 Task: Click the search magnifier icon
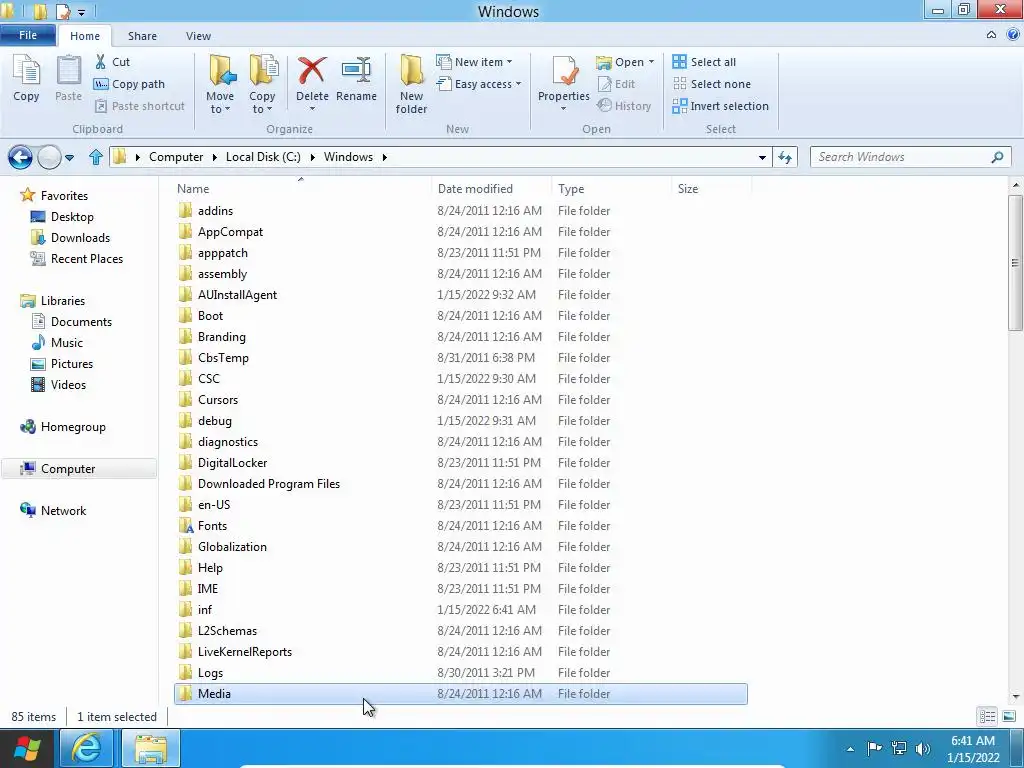point(997,157)
